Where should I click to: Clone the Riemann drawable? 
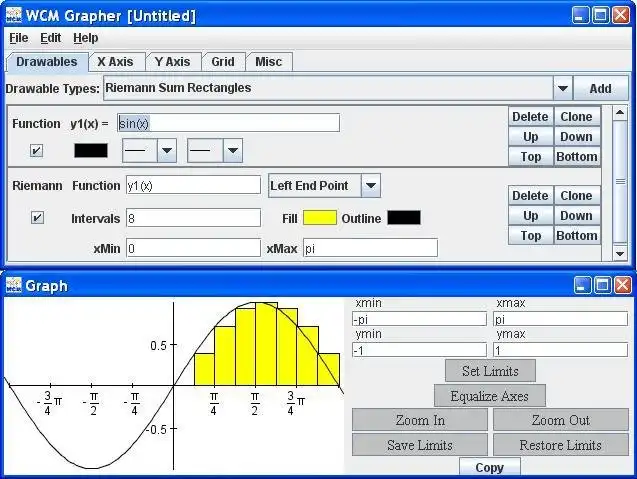[576, 195]
